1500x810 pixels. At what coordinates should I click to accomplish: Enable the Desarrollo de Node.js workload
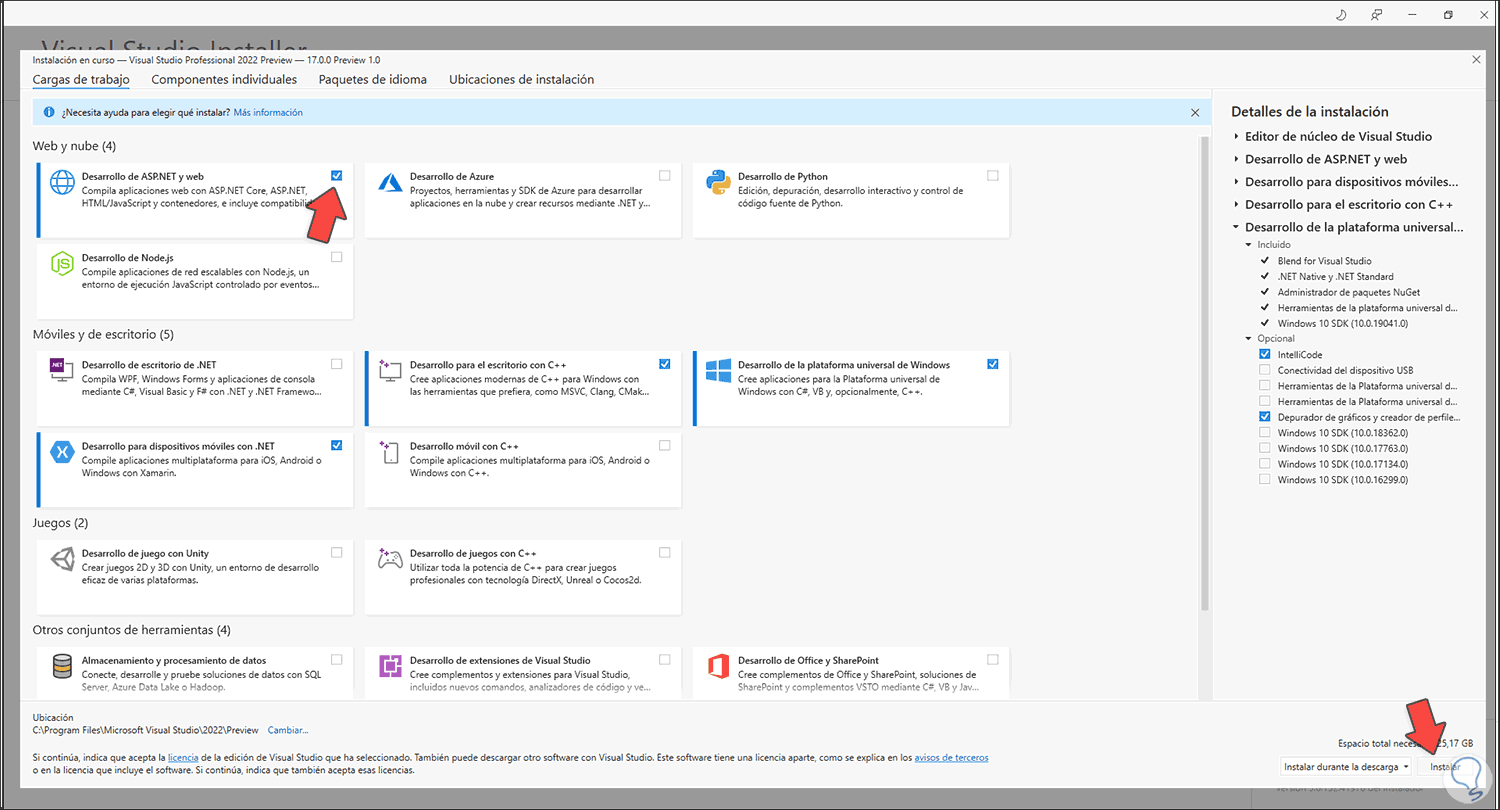point(337,257)
